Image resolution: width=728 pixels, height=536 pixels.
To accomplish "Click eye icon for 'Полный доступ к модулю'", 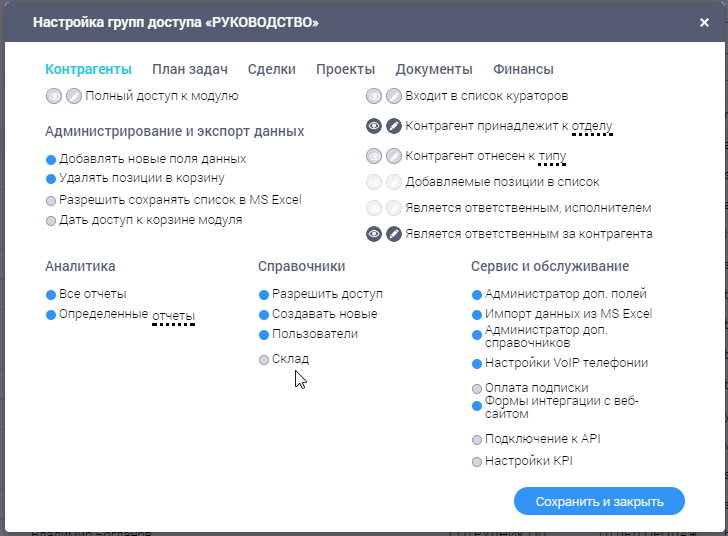I will pos(54,97).
